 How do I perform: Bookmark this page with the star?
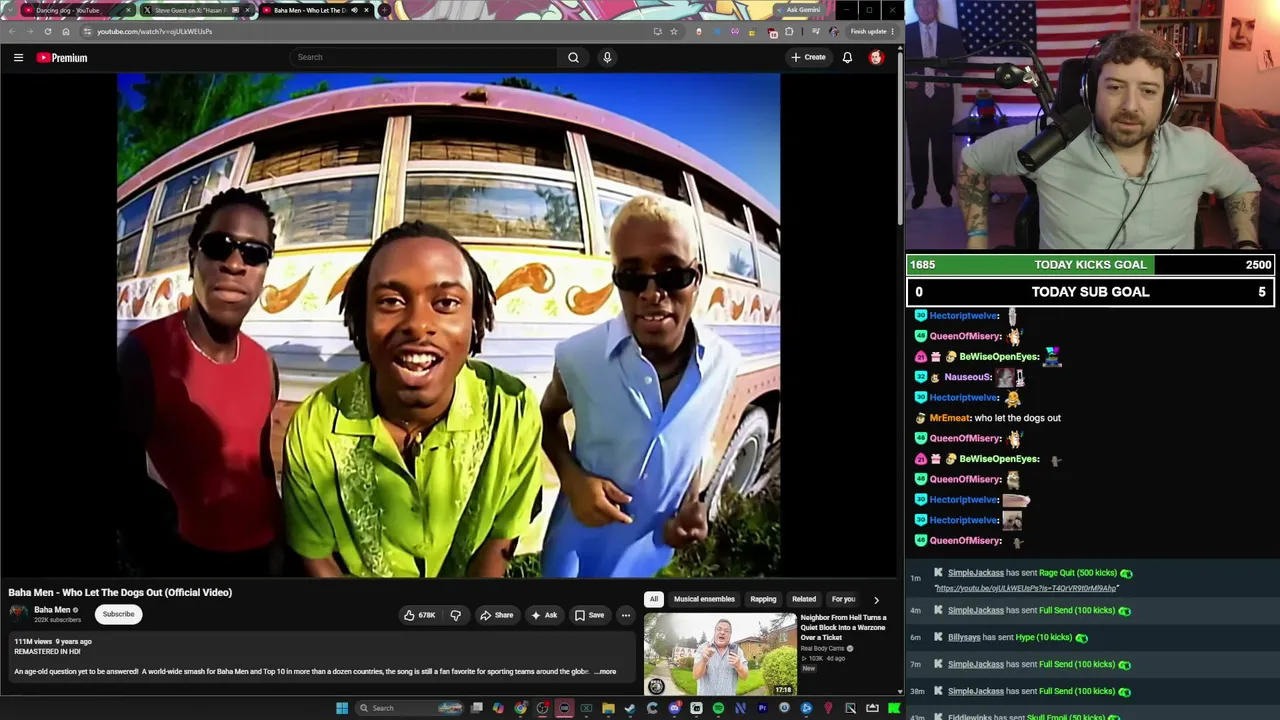click(x=674, y=31)
